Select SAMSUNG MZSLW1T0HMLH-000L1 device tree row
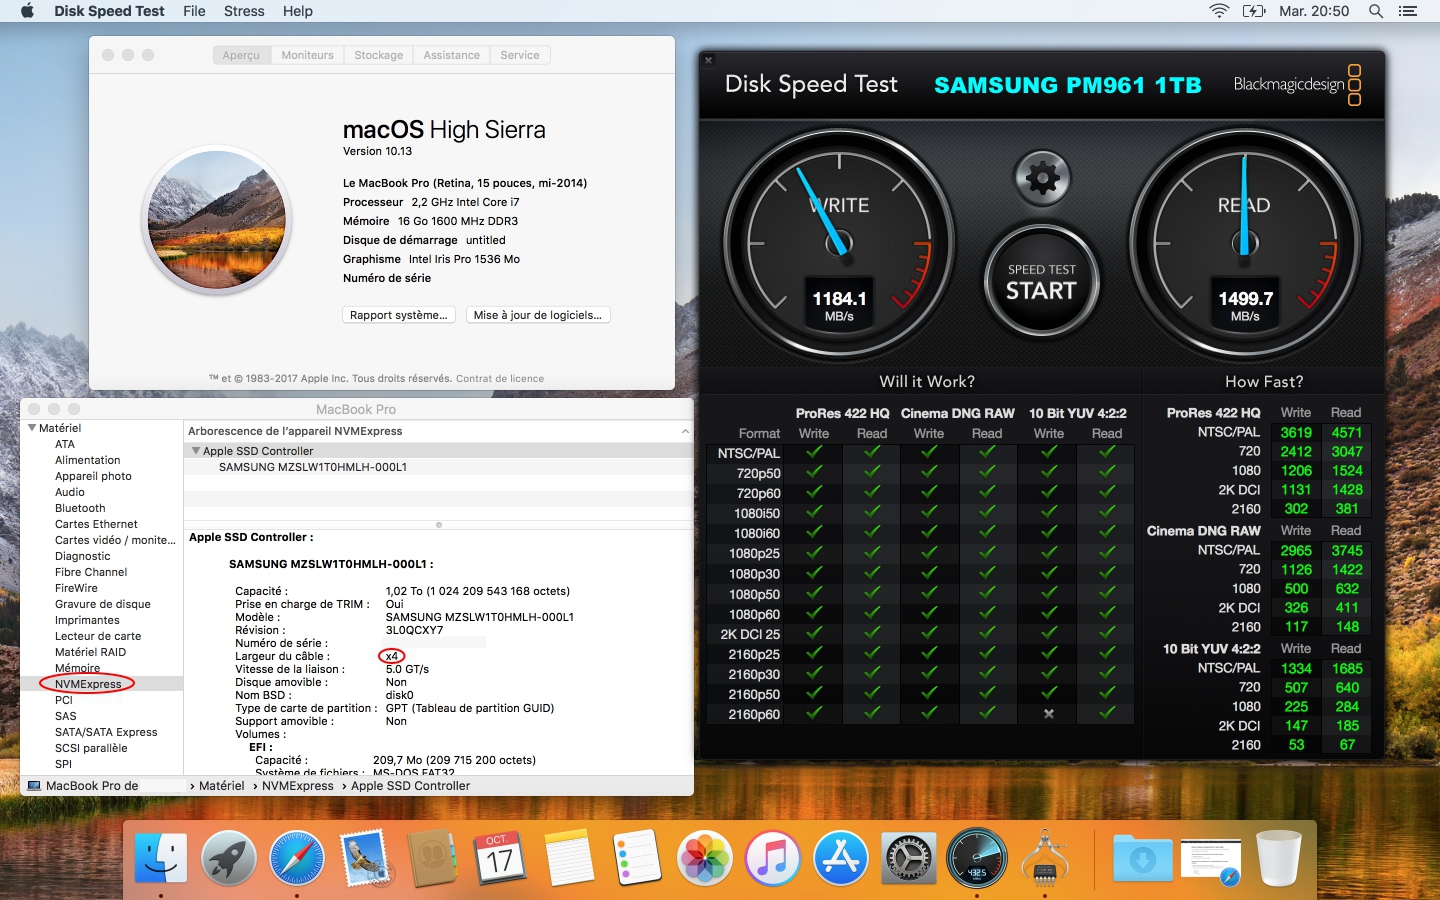The image size is (1440, 900). tap(438, 467)
